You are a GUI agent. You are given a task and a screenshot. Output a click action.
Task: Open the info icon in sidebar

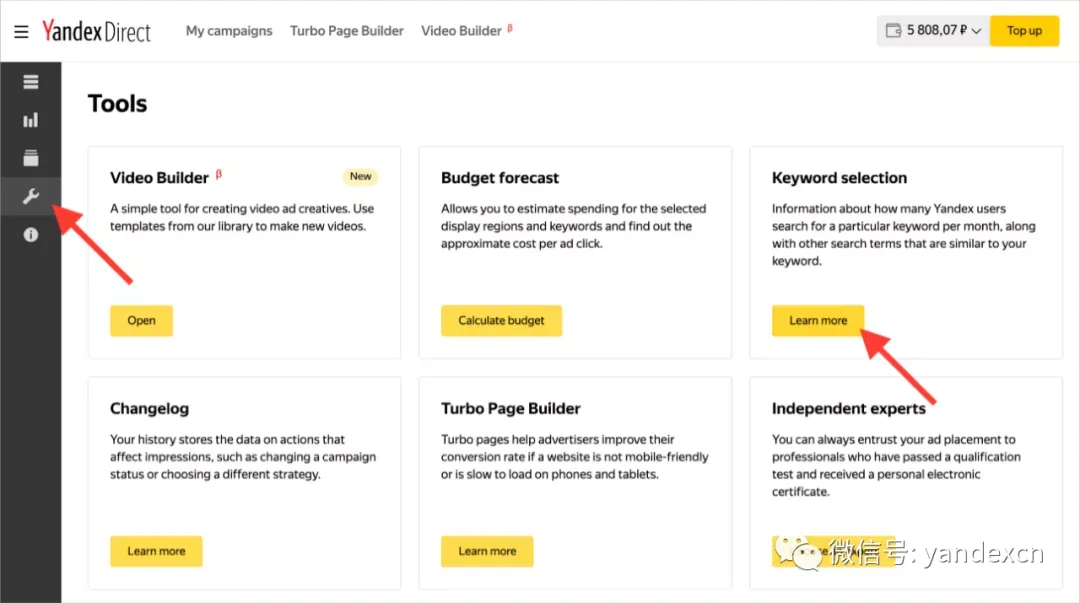[x=30, y=235]
